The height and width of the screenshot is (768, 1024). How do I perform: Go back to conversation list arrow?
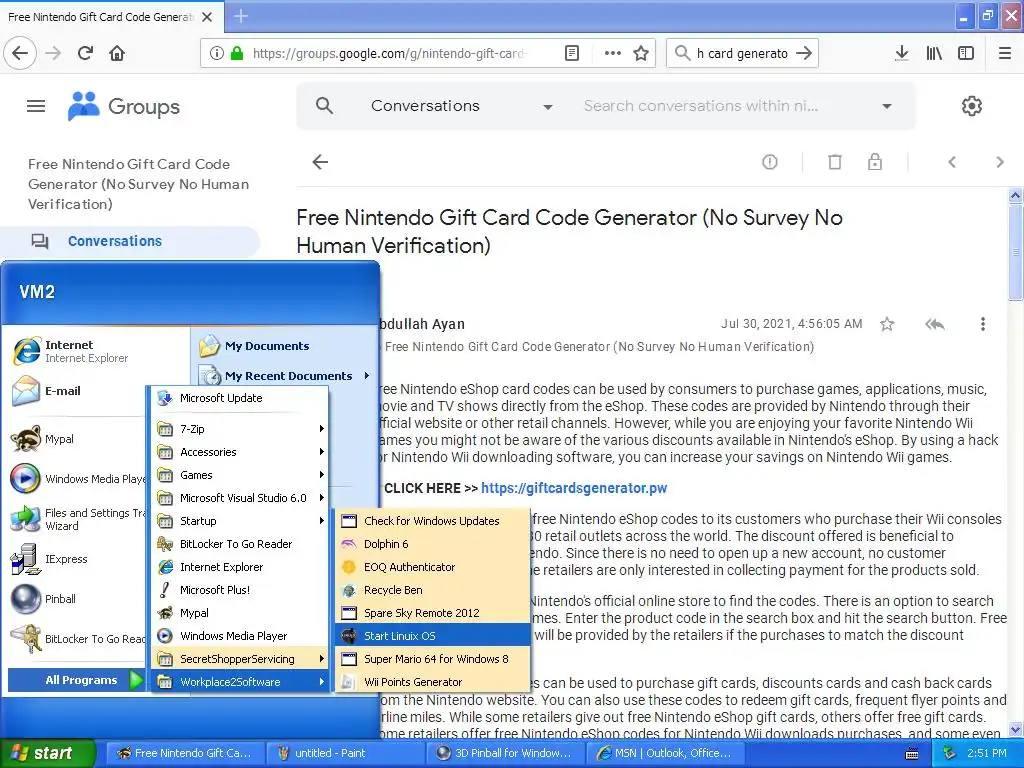(320, 162)
